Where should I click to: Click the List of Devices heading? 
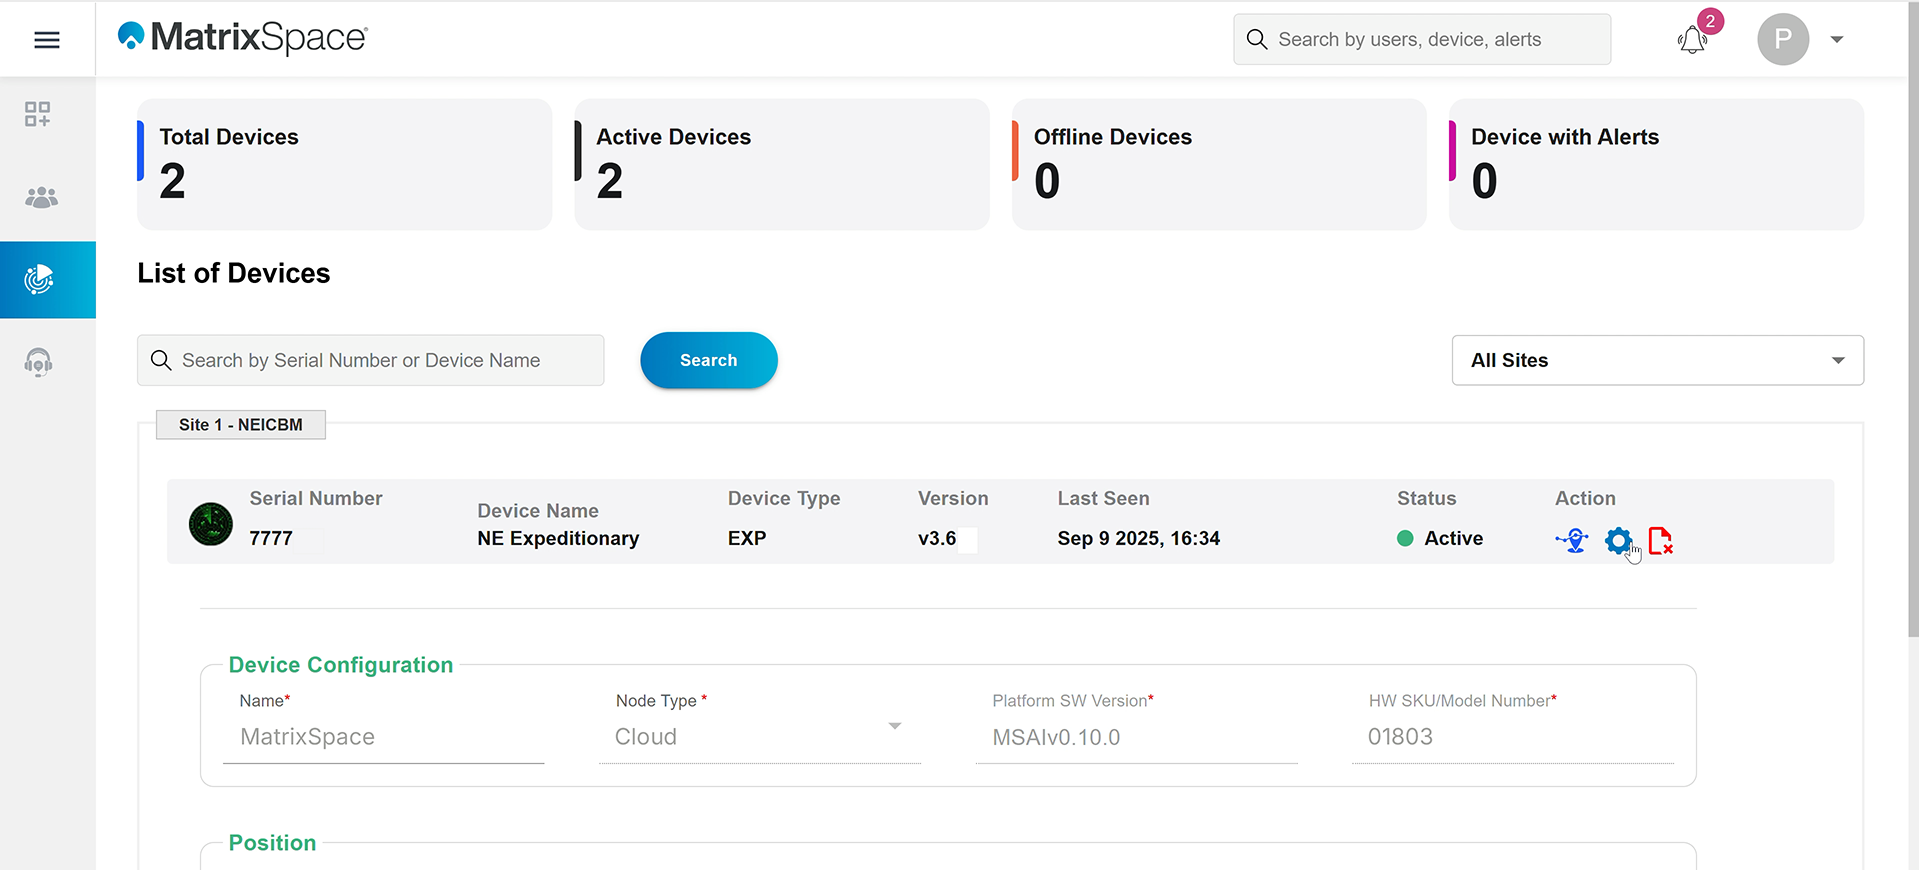(234, 273)
